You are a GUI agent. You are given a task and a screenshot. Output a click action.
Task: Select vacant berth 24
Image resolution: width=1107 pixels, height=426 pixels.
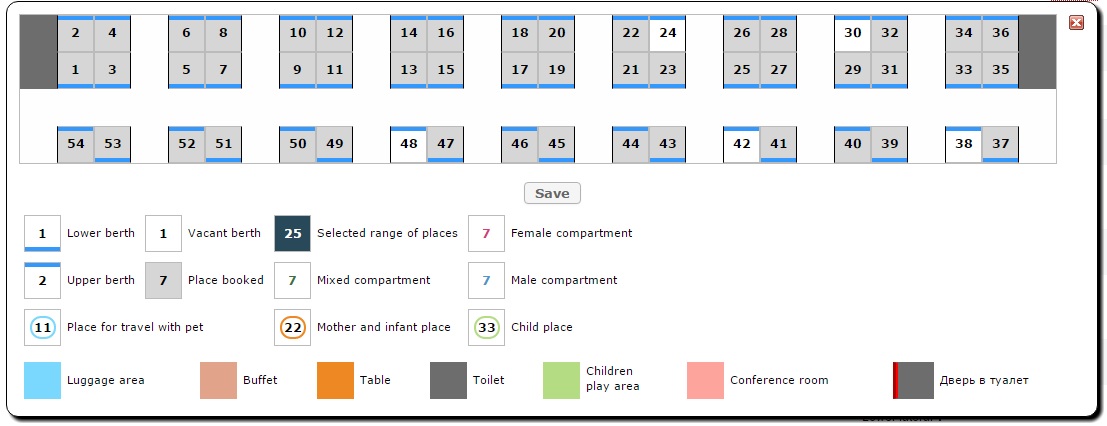click(668, 33)
